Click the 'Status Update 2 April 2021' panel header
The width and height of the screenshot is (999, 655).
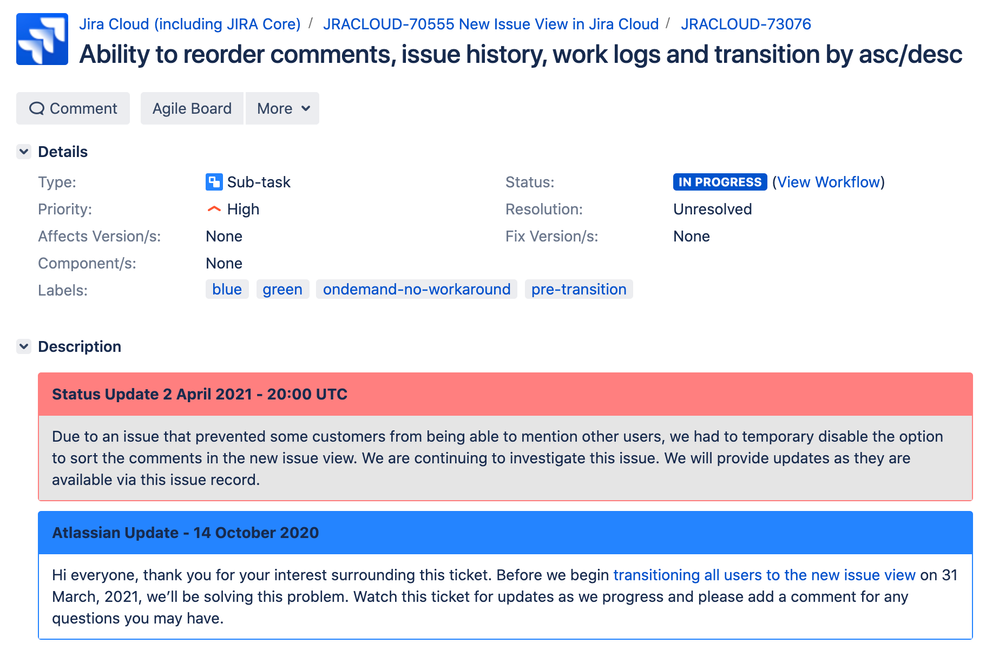[x=505, y=394]
